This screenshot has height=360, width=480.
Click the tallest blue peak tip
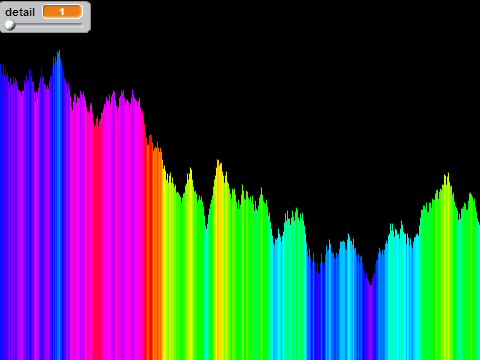(x=59, y=52)
